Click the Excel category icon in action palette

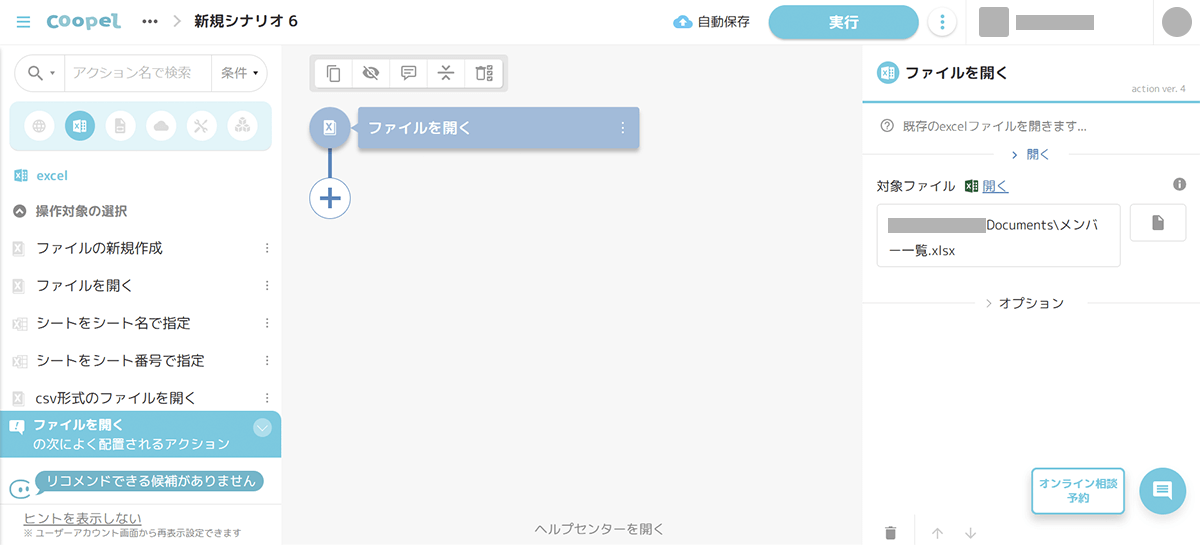tap(80, 126)
